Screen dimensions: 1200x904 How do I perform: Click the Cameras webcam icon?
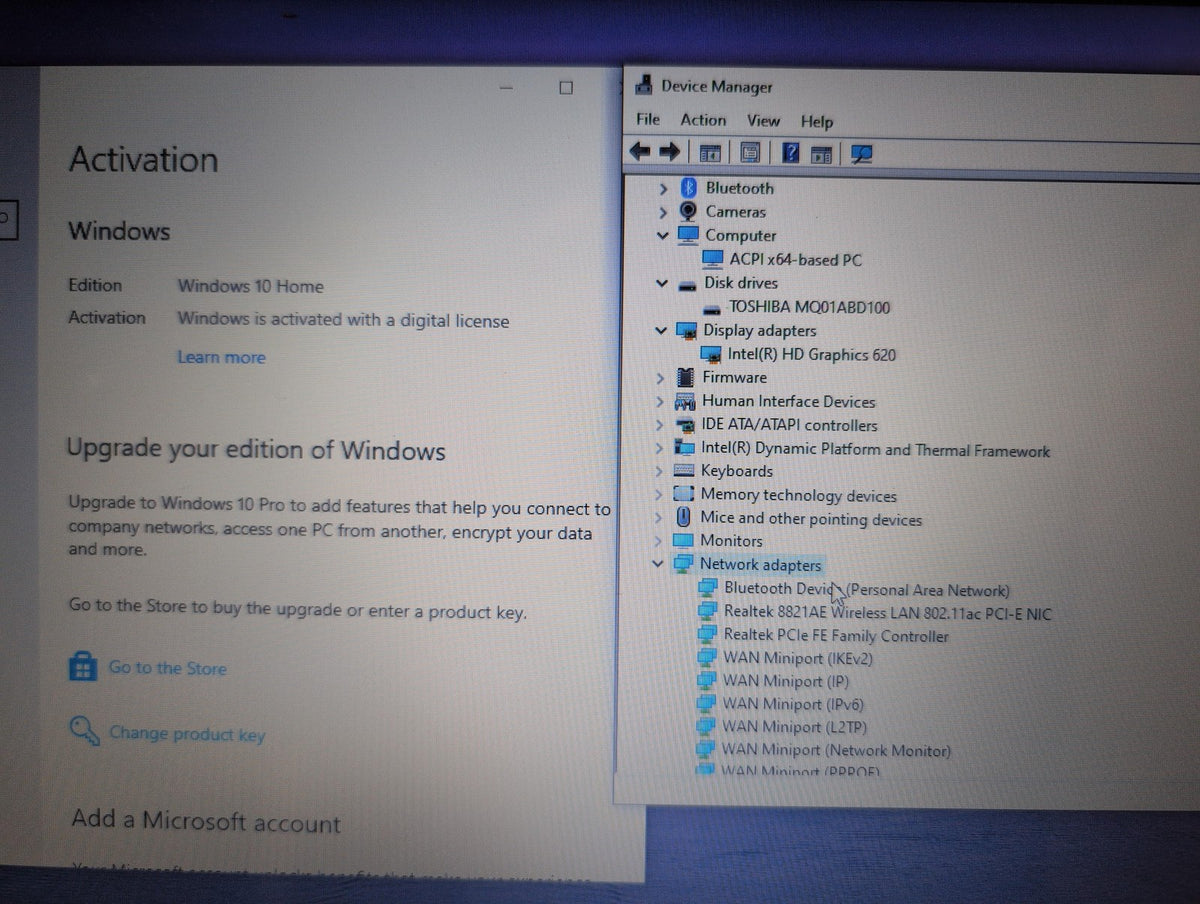[688, 211]
